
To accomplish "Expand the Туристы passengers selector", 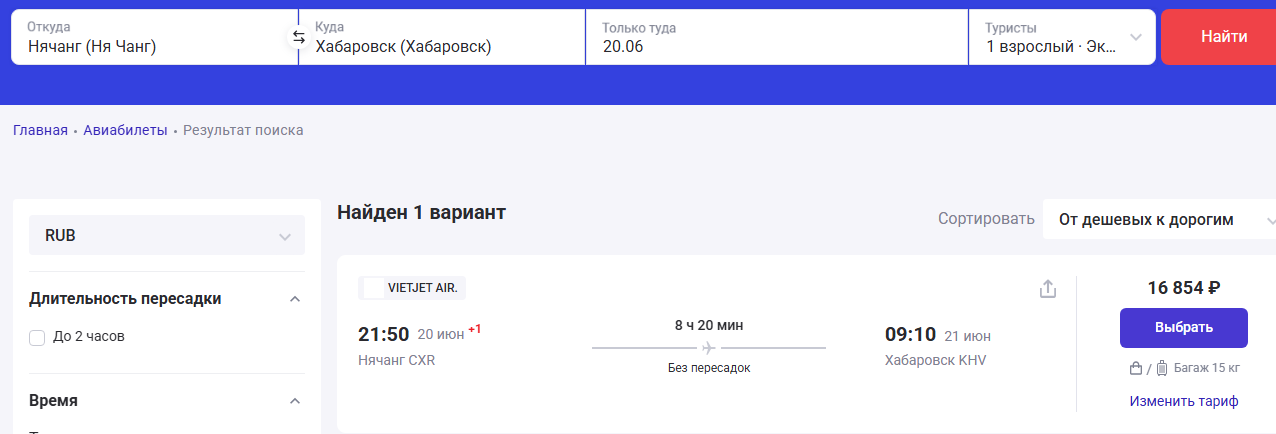I will pyautogui.click(x=1062, y=37).
